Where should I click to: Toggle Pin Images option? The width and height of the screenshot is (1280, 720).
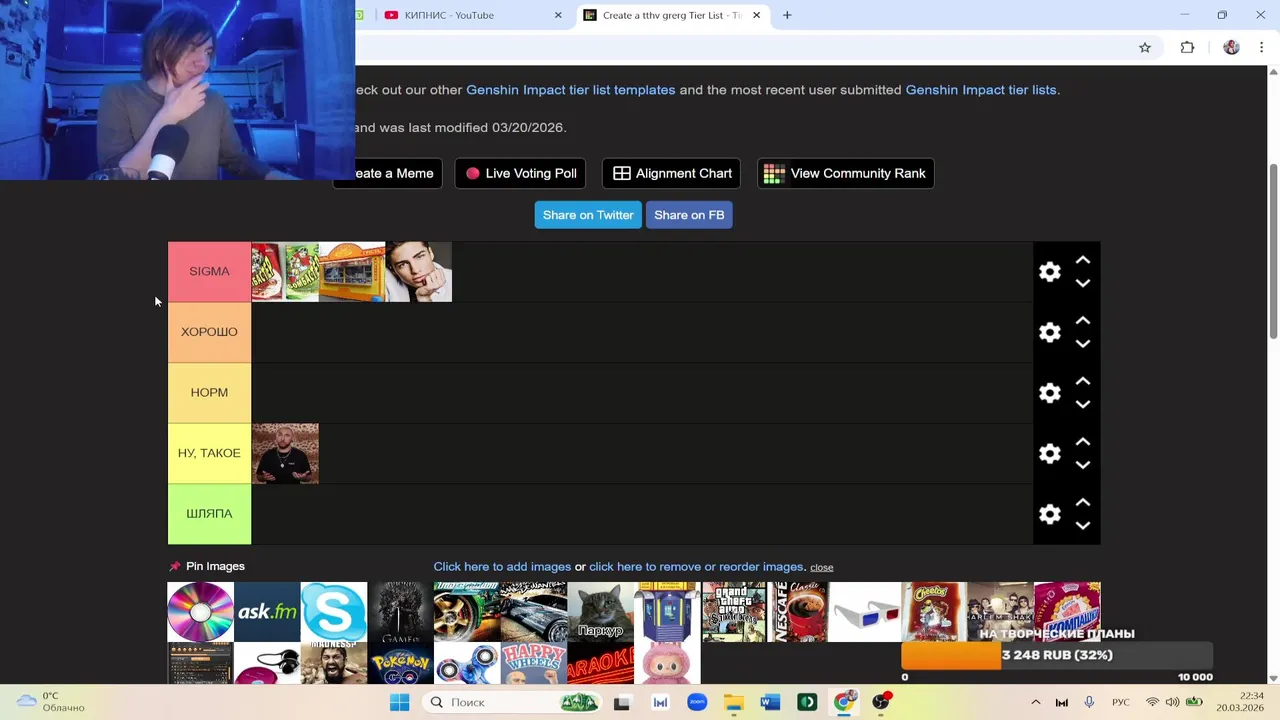point(207,566)
